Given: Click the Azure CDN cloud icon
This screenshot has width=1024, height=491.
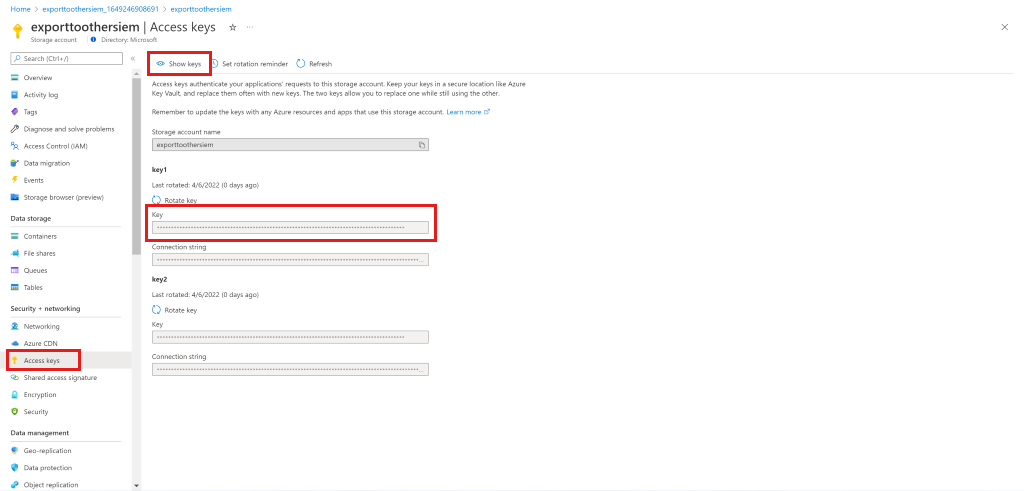Looking at the screenshot, I should click(x=14, y=343).
